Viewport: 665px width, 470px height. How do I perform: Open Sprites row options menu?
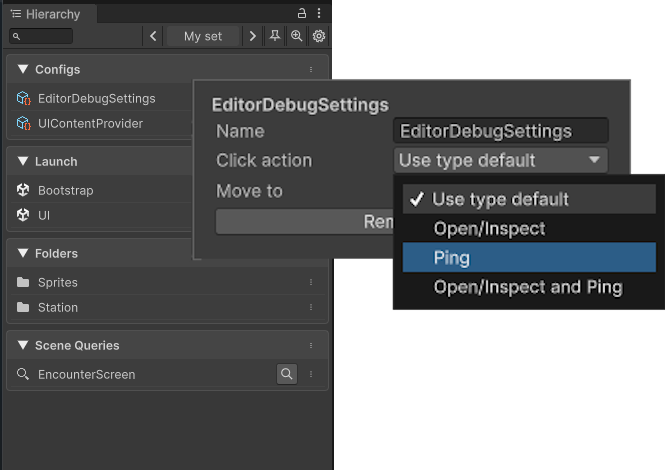pos(311,282)
